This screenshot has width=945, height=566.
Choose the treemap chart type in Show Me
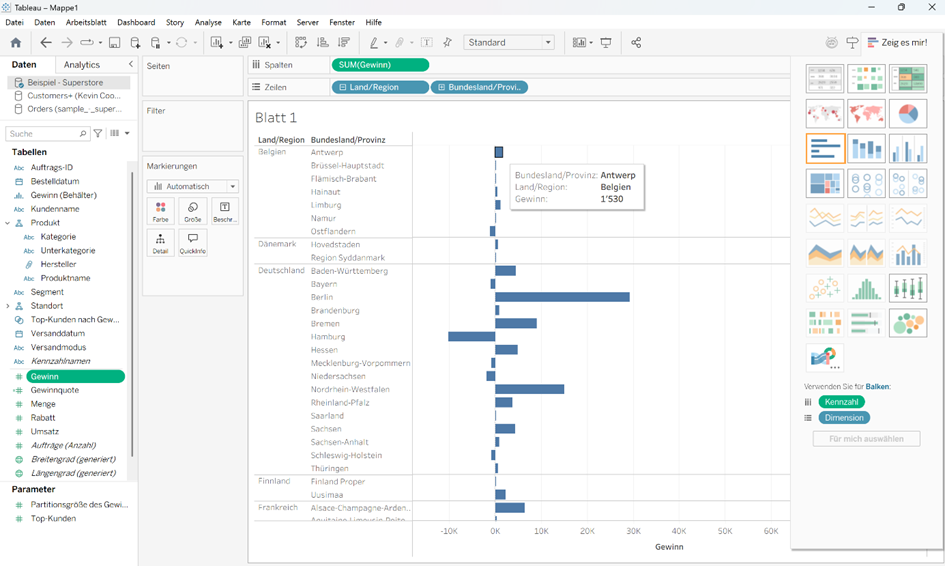[x=825, y=183]
